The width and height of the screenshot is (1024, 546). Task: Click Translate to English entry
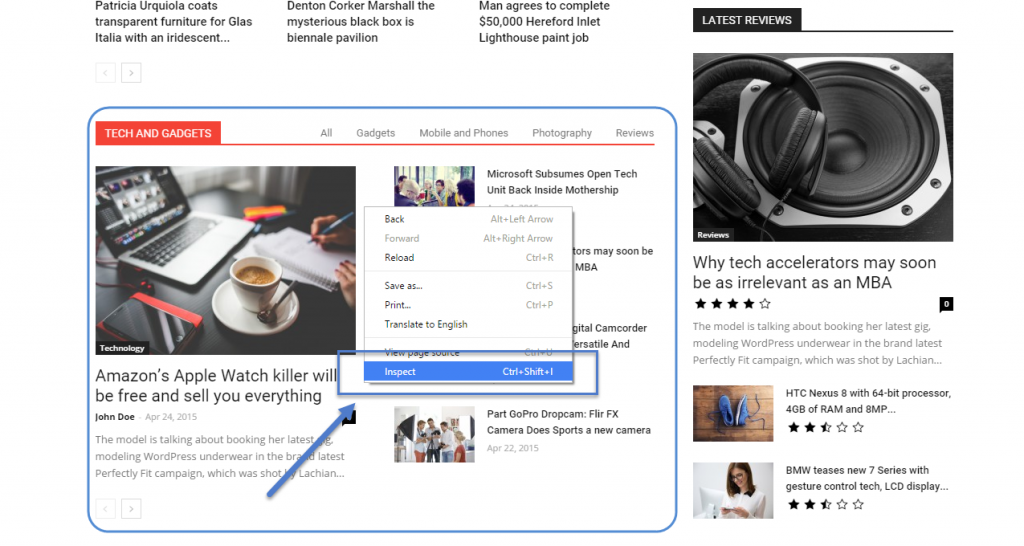coord(468,324)
